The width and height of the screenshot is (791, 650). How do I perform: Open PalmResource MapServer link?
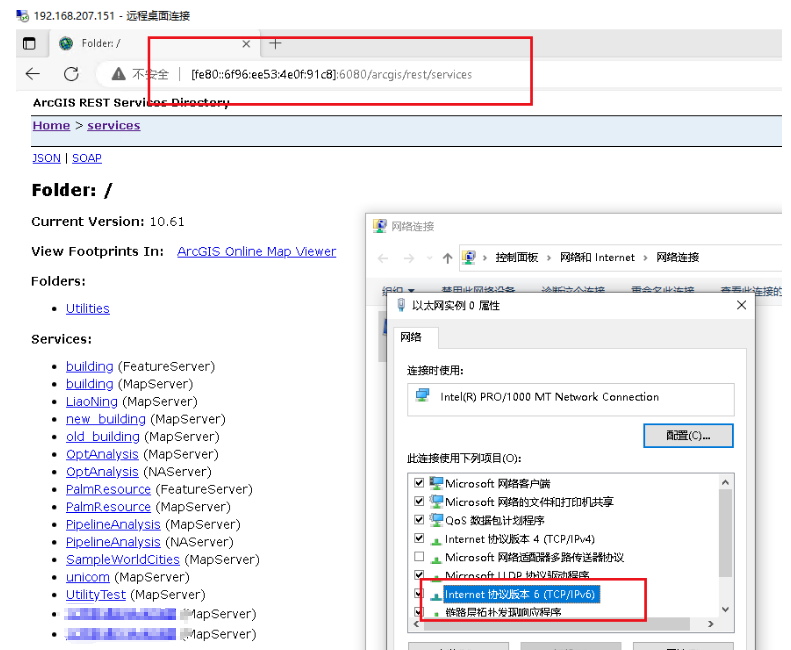coord(108,507)
